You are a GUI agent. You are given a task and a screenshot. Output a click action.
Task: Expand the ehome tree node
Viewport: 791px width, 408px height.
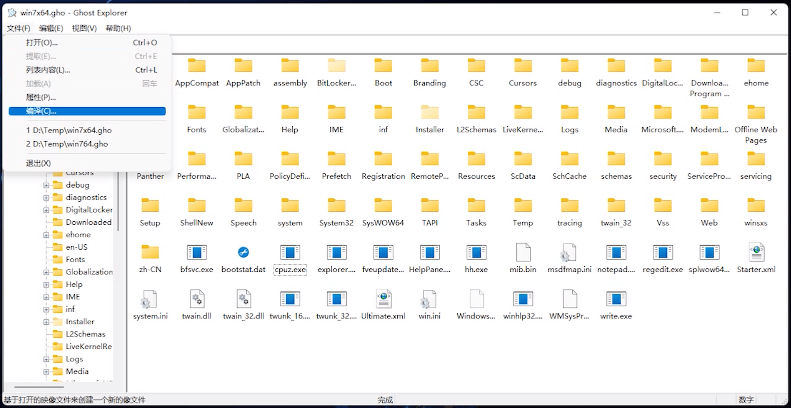tap(46, 235)
